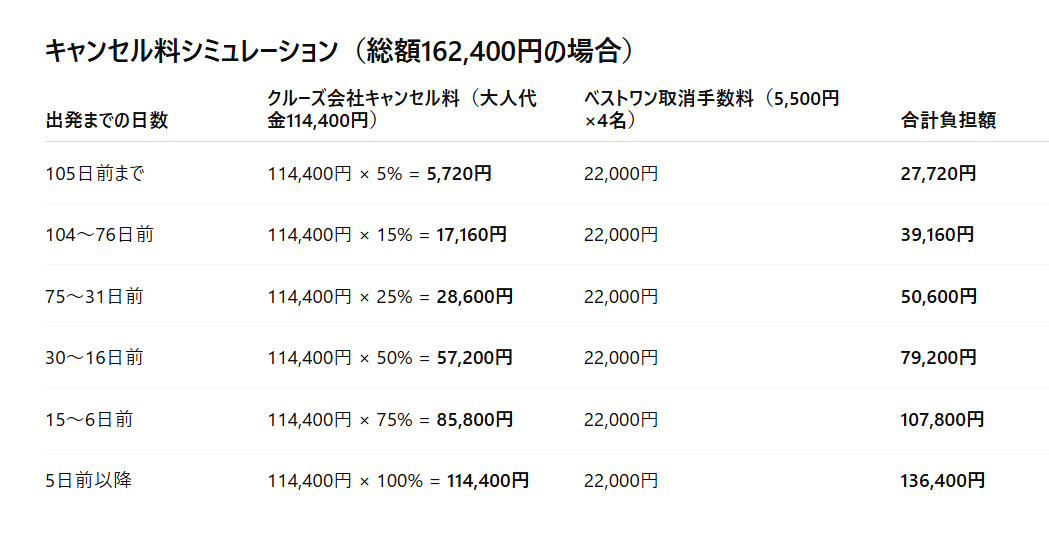This screenshot has width=1049, height=536.
Task: Select the 30〜16日前 row label
Action: pos(95,357)
